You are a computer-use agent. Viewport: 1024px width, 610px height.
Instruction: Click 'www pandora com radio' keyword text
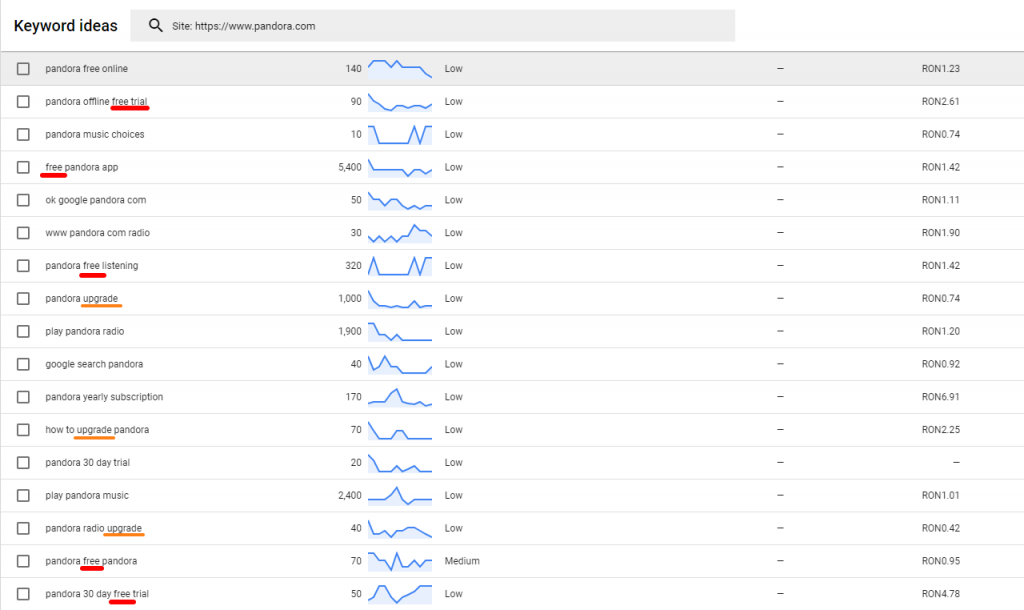97,233
